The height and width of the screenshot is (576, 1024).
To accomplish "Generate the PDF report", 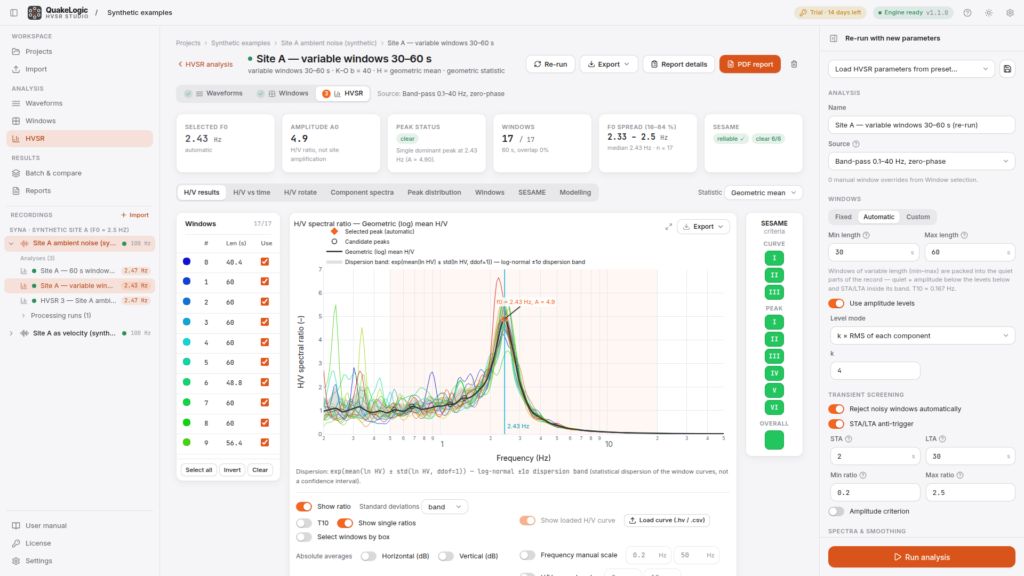I will click(750, 64).
